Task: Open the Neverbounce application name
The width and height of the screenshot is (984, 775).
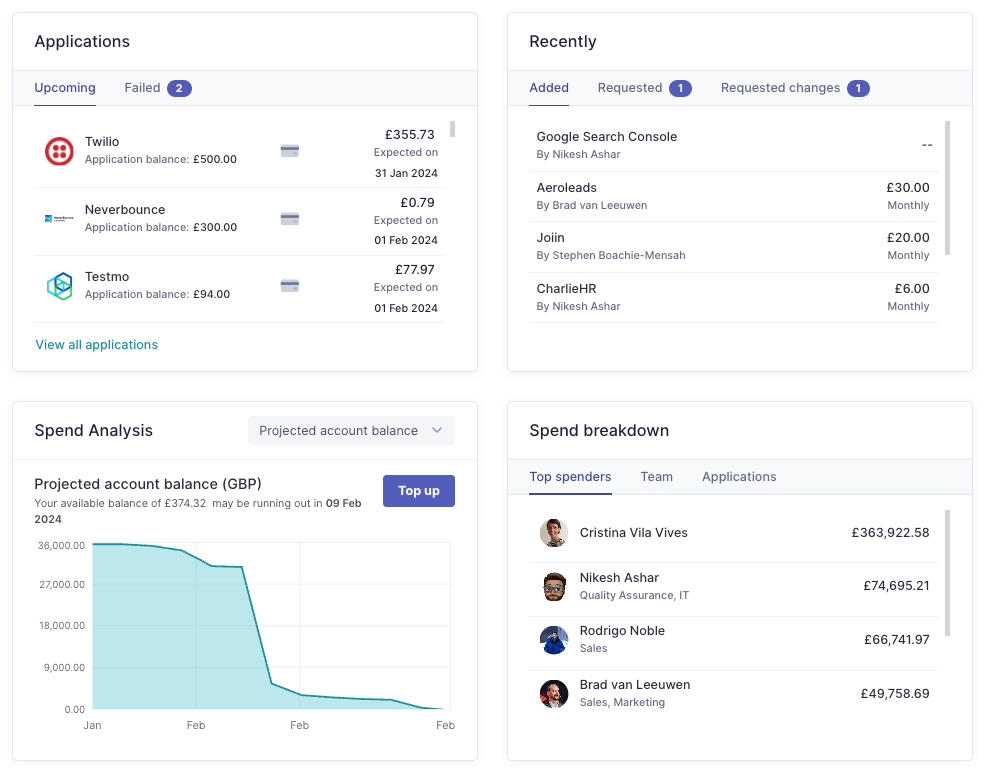Action: coord(125,210)
